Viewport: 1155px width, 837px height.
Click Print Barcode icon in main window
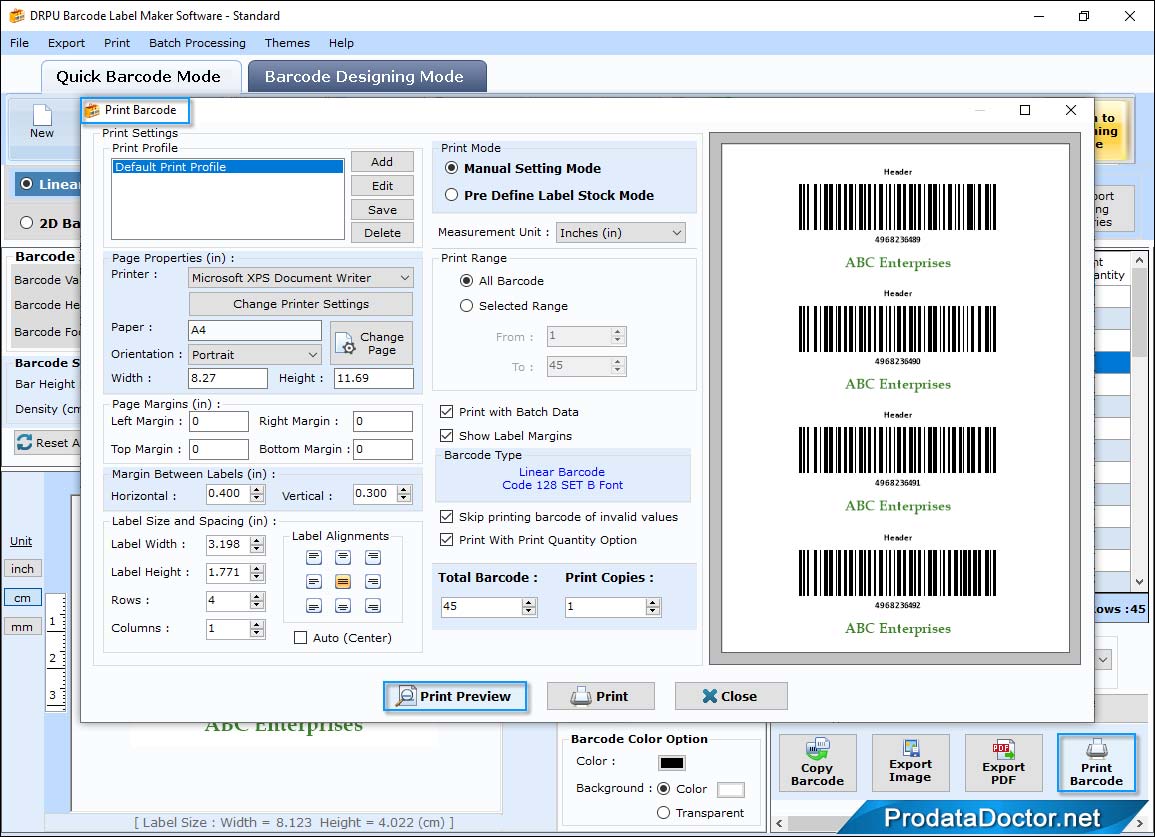click(x=1096, y=749)
